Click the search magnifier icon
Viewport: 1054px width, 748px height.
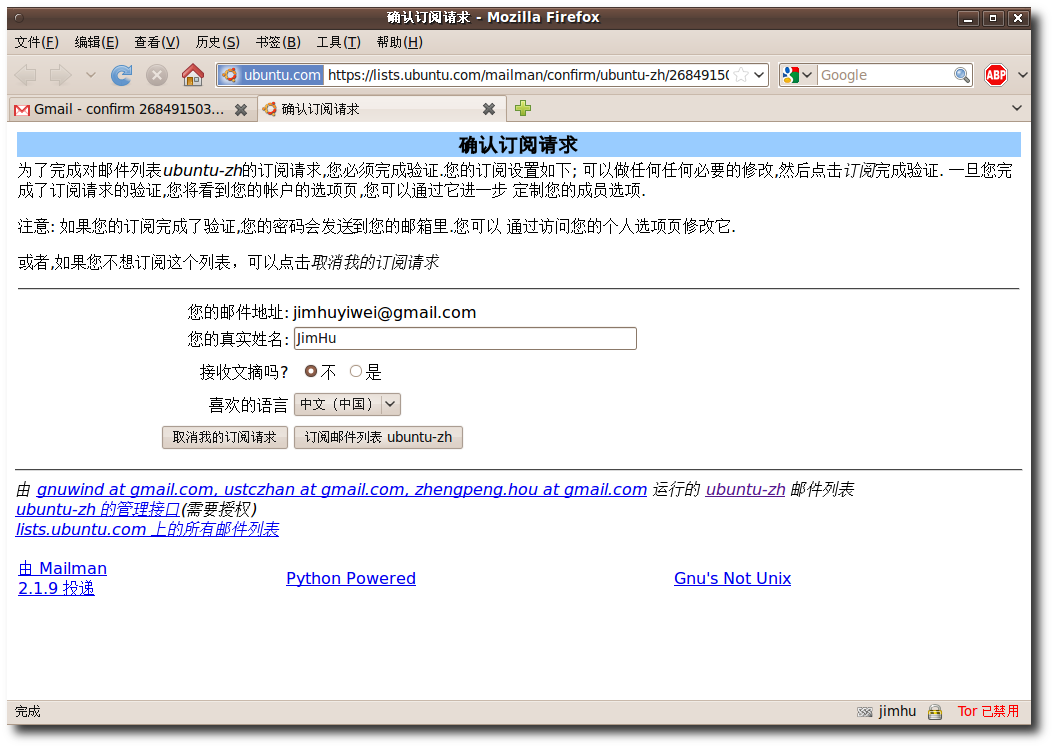[x=962, y=75]
